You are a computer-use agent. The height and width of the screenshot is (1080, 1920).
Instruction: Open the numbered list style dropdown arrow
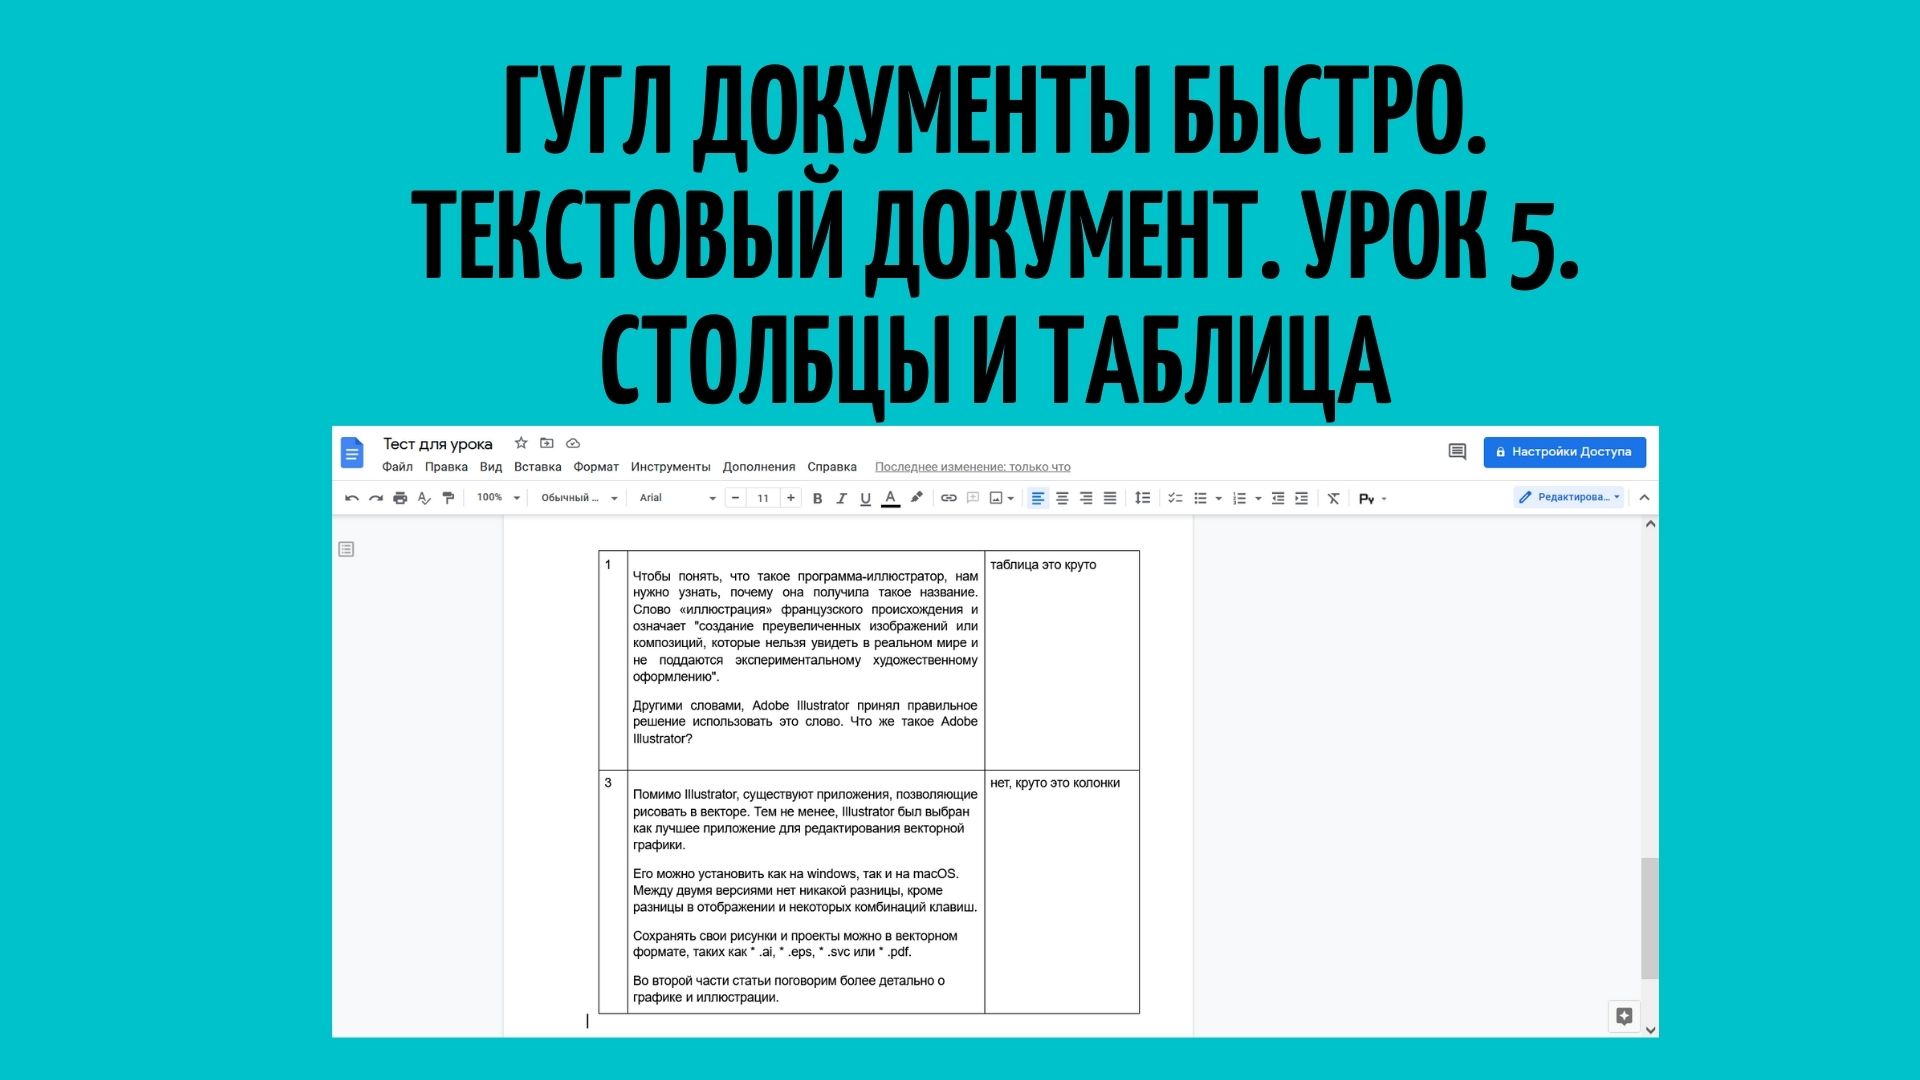(1258, 498)
